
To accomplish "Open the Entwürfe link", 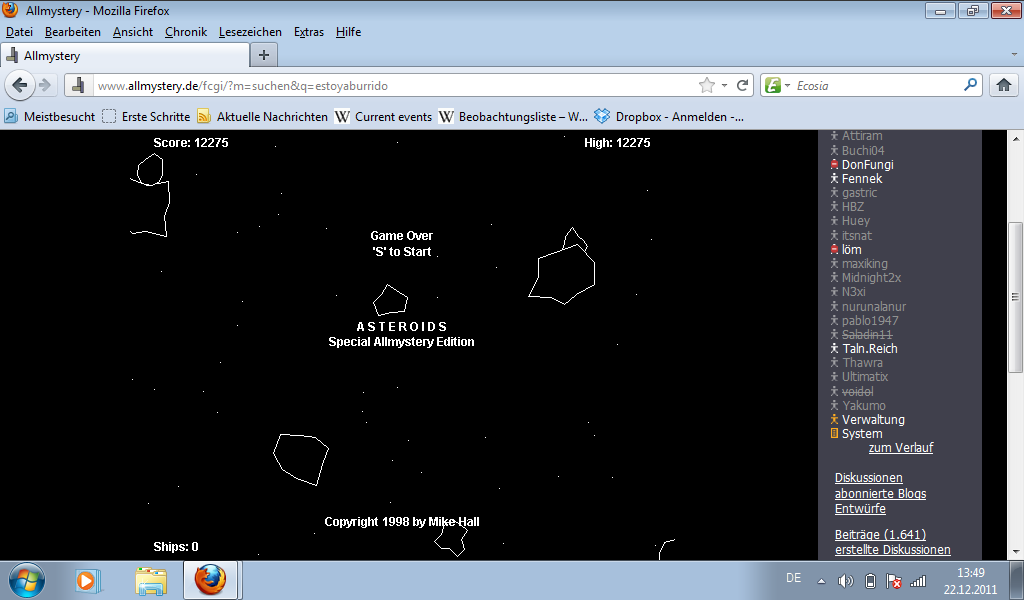I will [860, 509].
